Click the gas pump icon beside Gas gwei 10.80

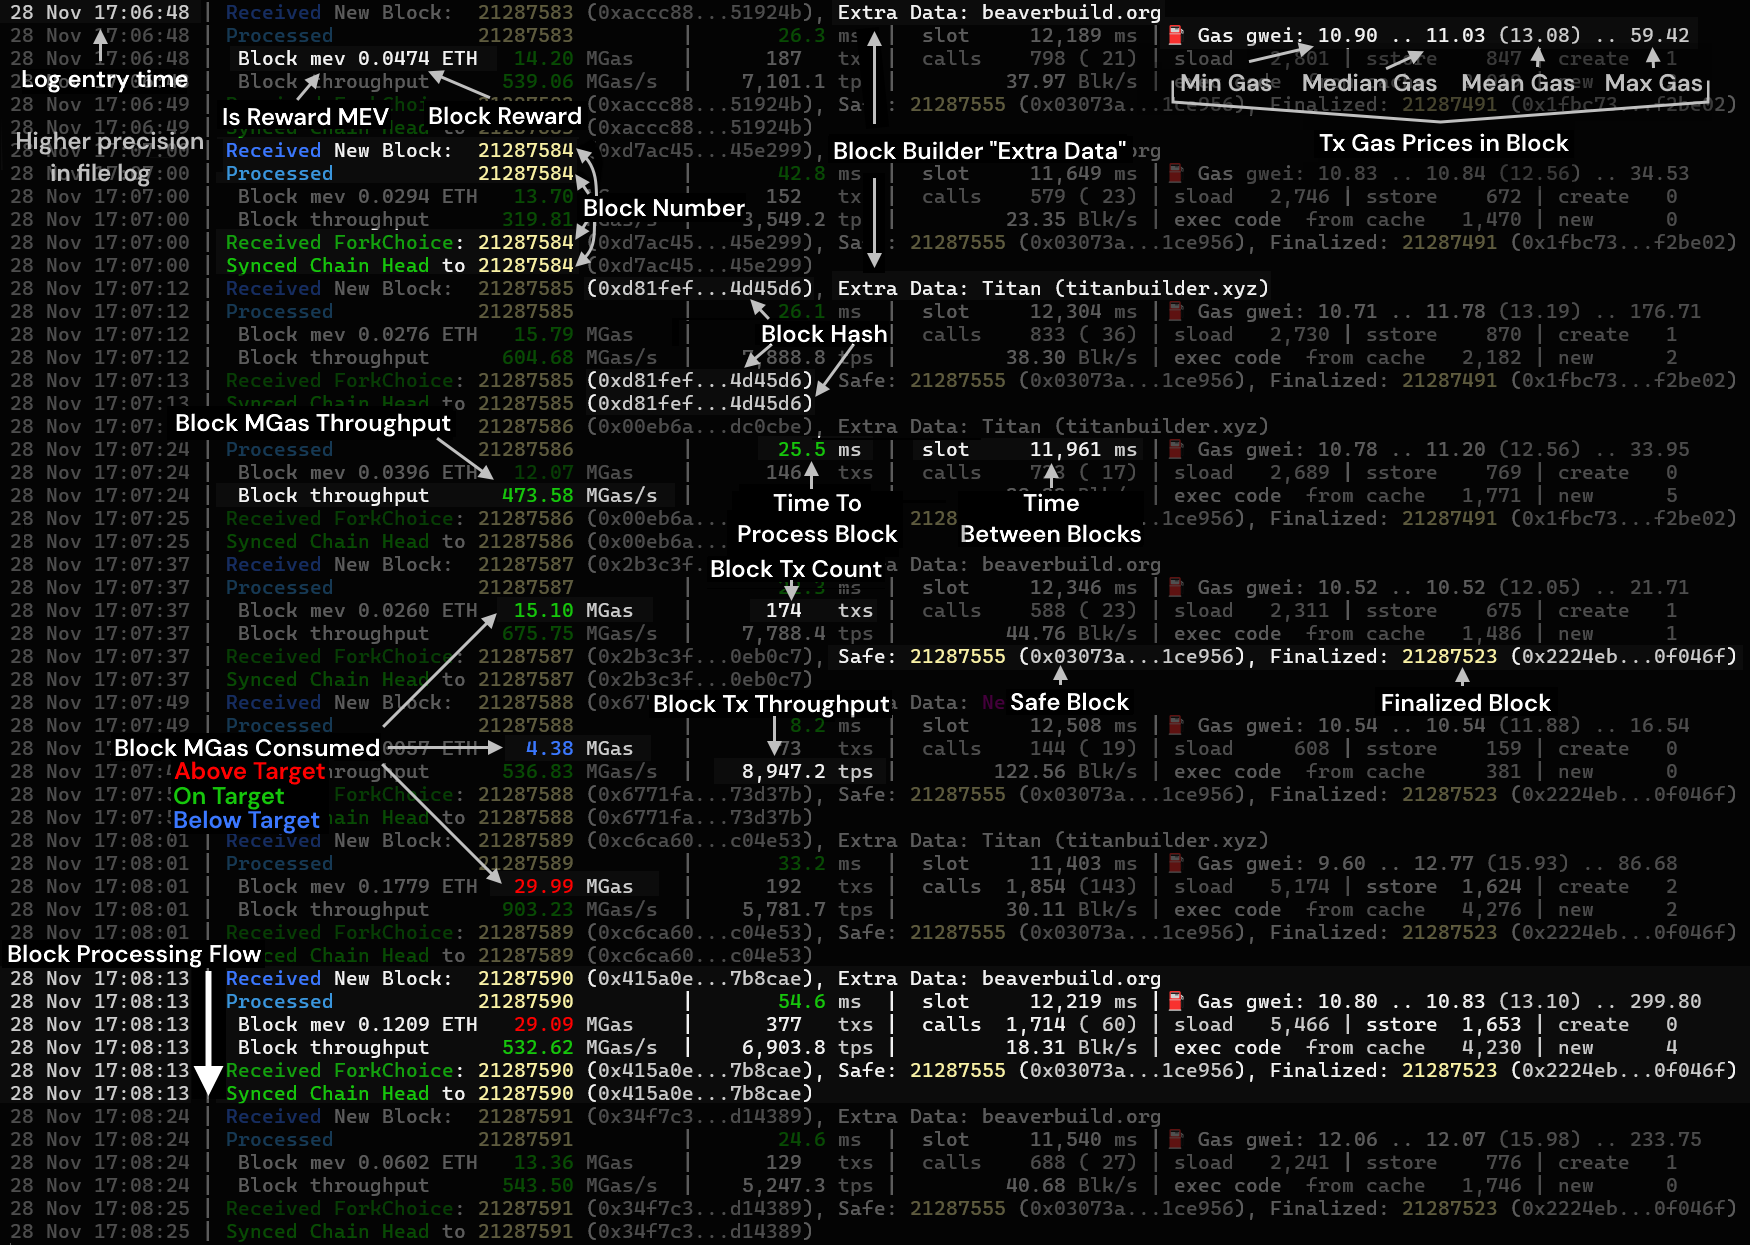pyautogui.click(x=1177, y=1001)
